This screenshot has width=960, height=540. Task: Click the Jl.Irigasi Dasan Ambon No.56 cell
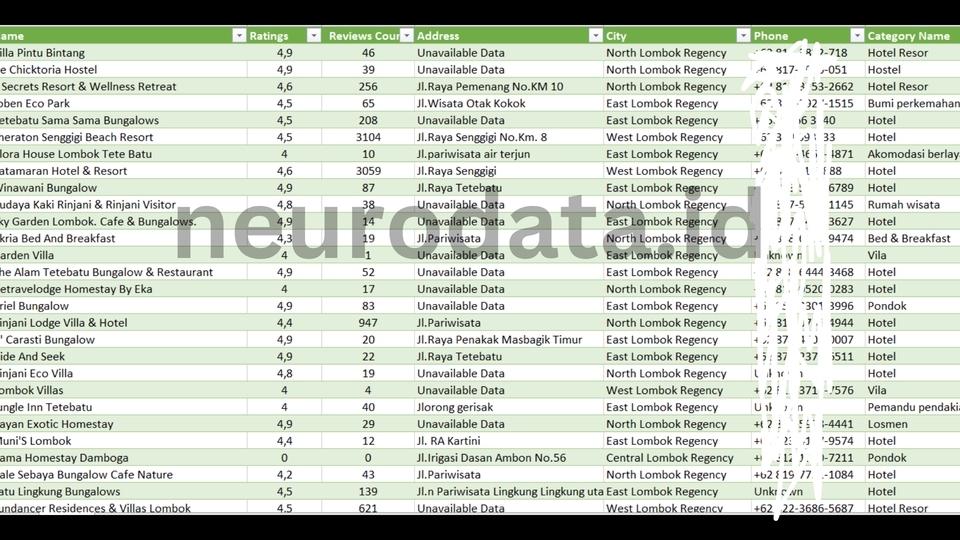[x=491, y=458]
